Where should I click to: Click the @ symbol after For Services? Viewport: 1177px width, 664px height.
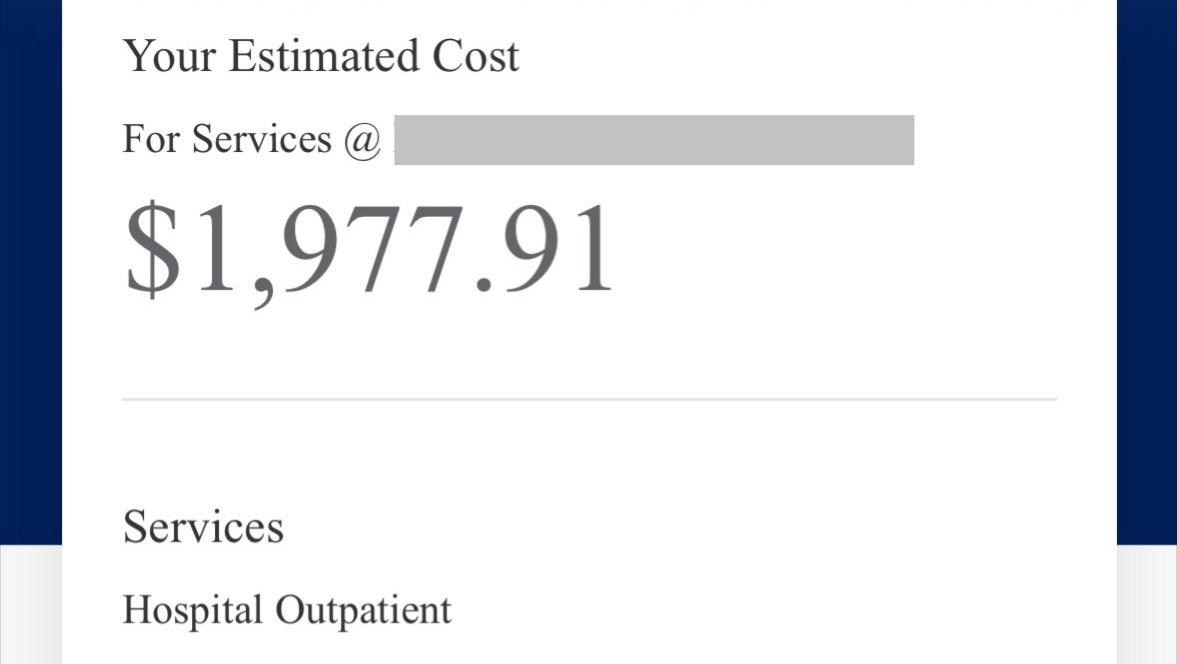[x=363, y=140]
